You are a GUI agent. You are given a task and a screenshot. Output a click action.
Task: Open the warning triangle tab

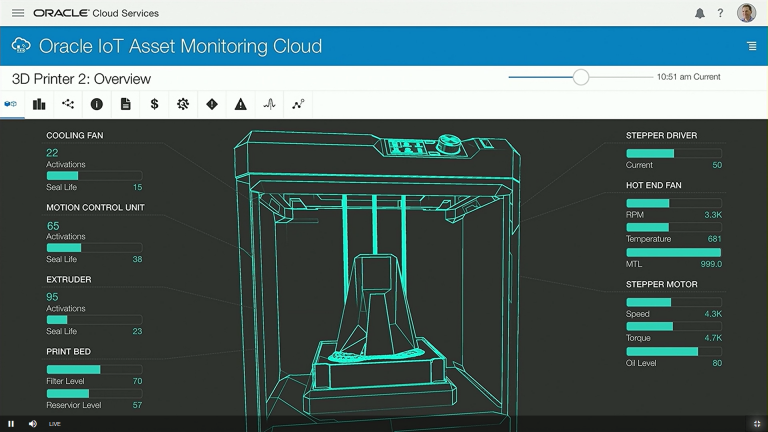point(240,104)
